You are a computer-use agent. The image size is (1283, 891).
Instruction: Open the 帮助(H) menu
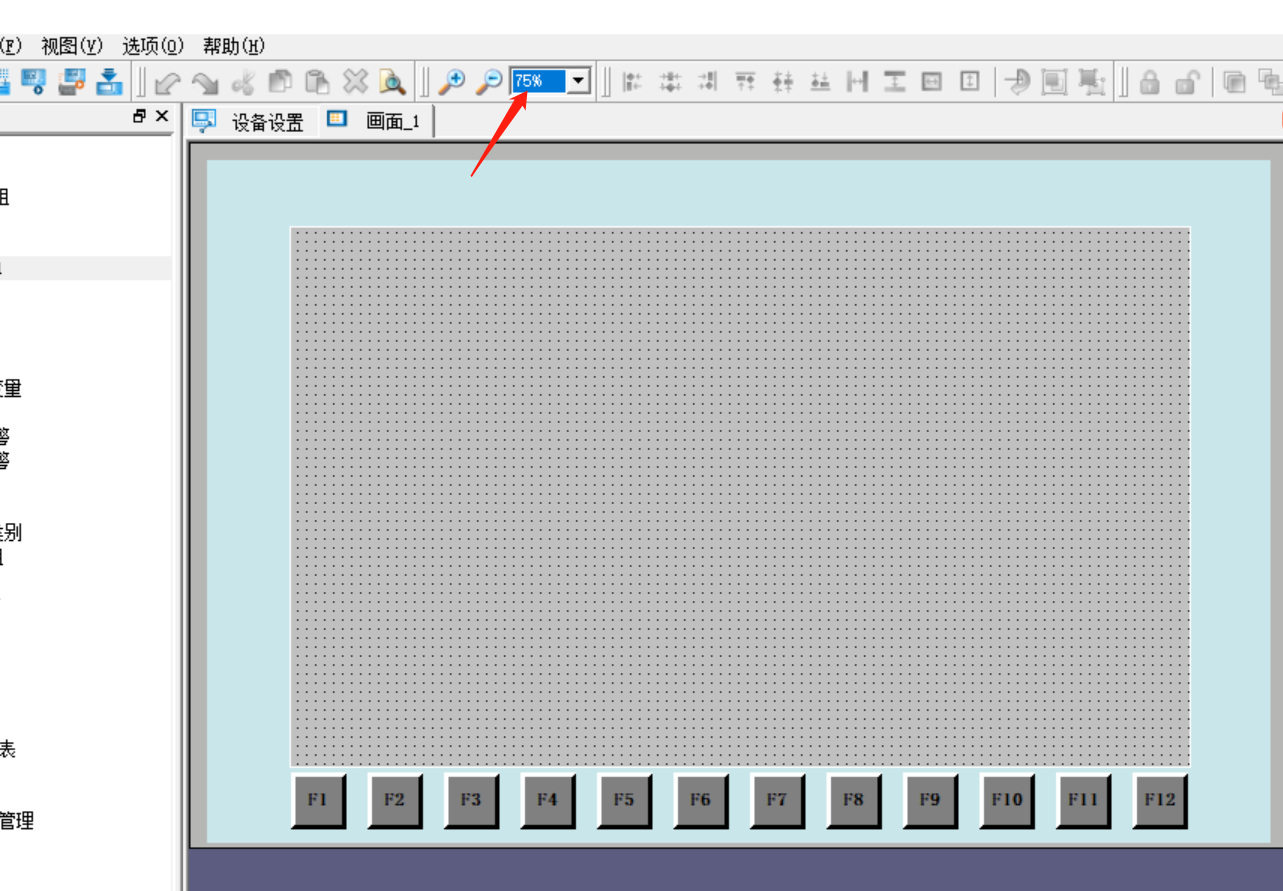tap(234, 46)
